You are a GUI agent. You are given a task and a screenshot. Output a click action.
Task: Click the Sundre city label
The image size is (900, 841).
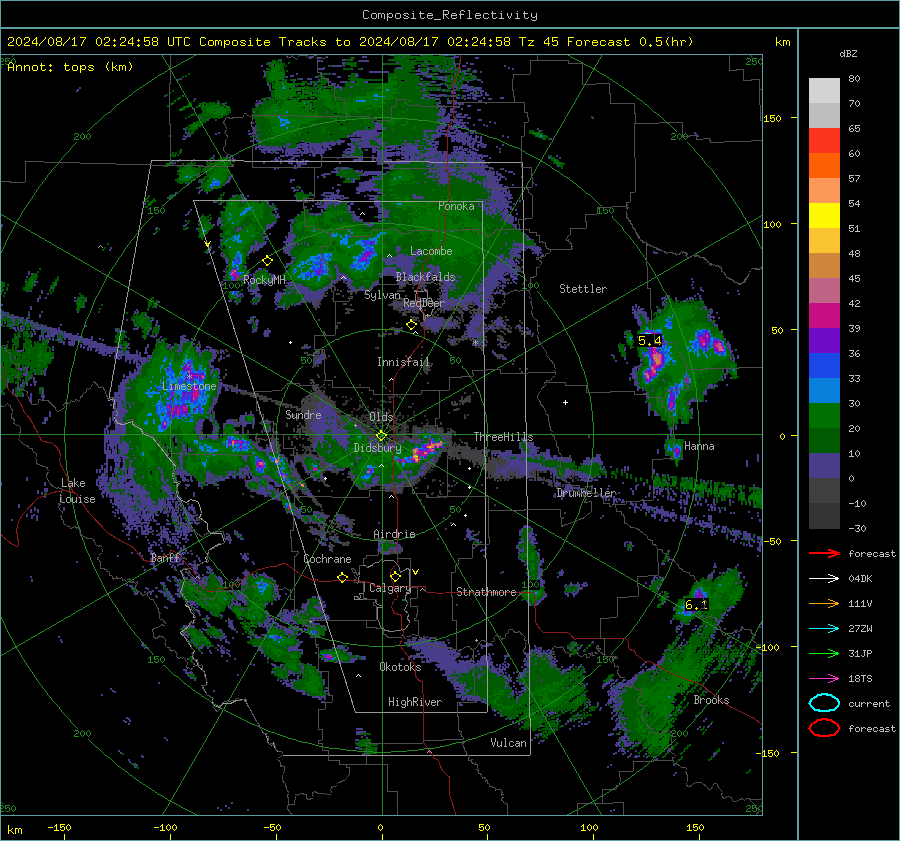[303, 414]
